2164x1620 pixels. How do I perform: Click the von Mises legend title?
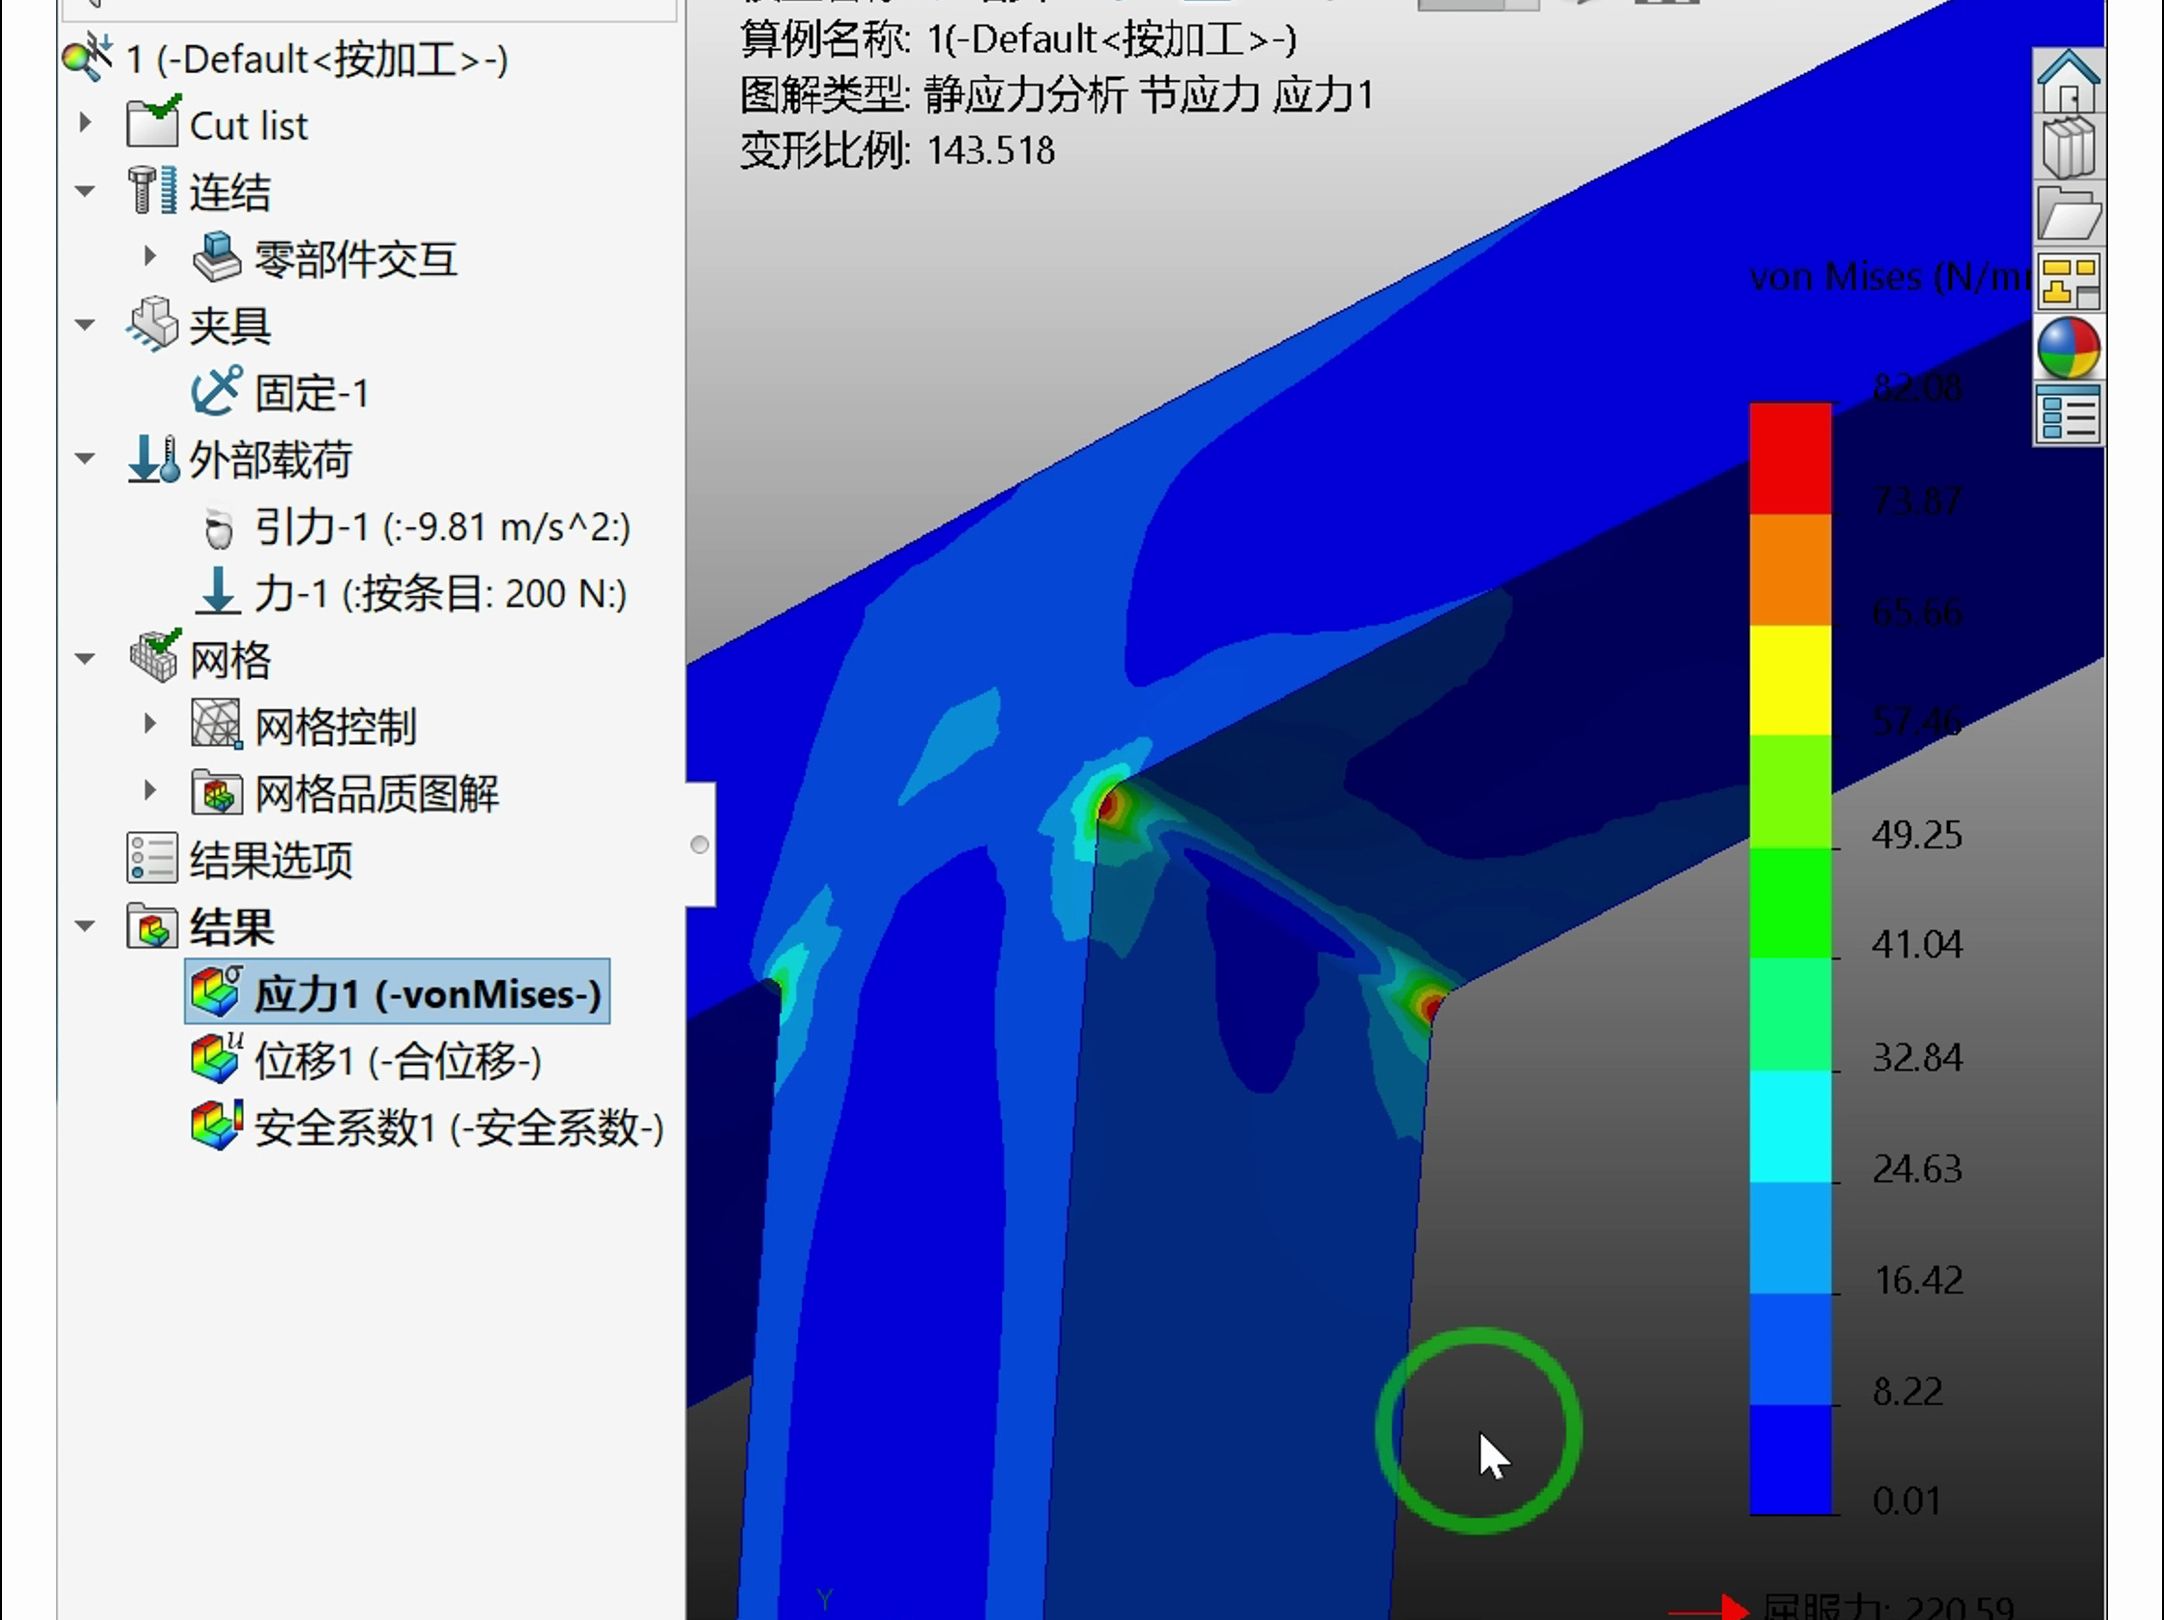coord(1890,276)
